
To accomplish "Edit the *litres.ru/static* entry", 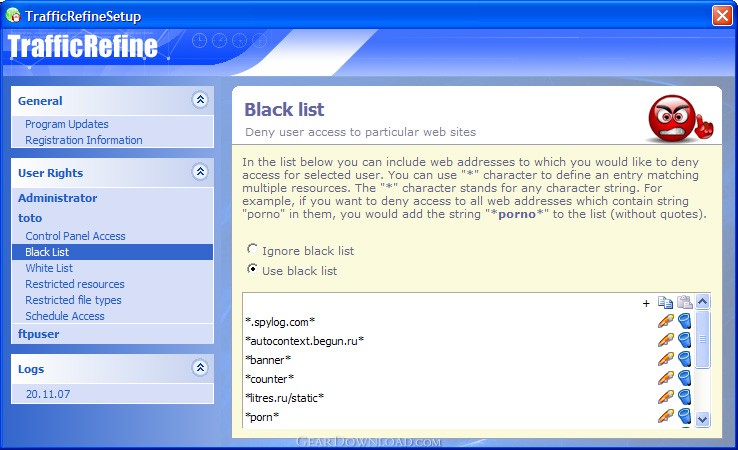I will (x=666, y=397).
